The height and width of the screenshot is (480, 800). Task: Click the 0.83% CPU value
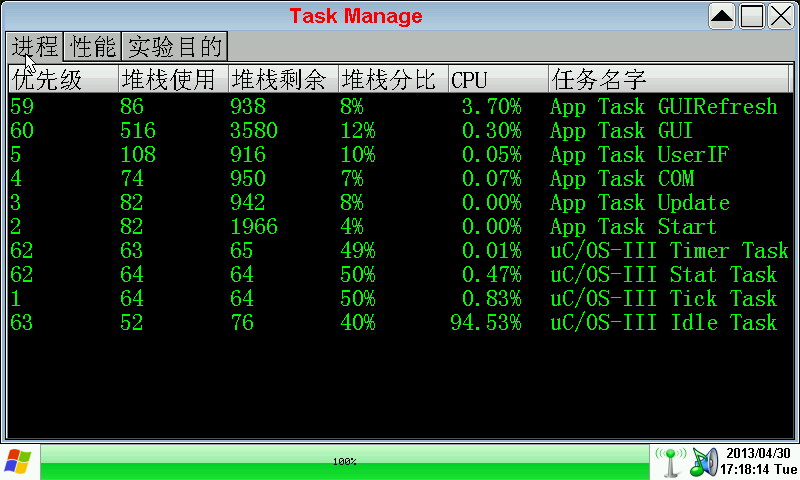click(x=492, y=299)
